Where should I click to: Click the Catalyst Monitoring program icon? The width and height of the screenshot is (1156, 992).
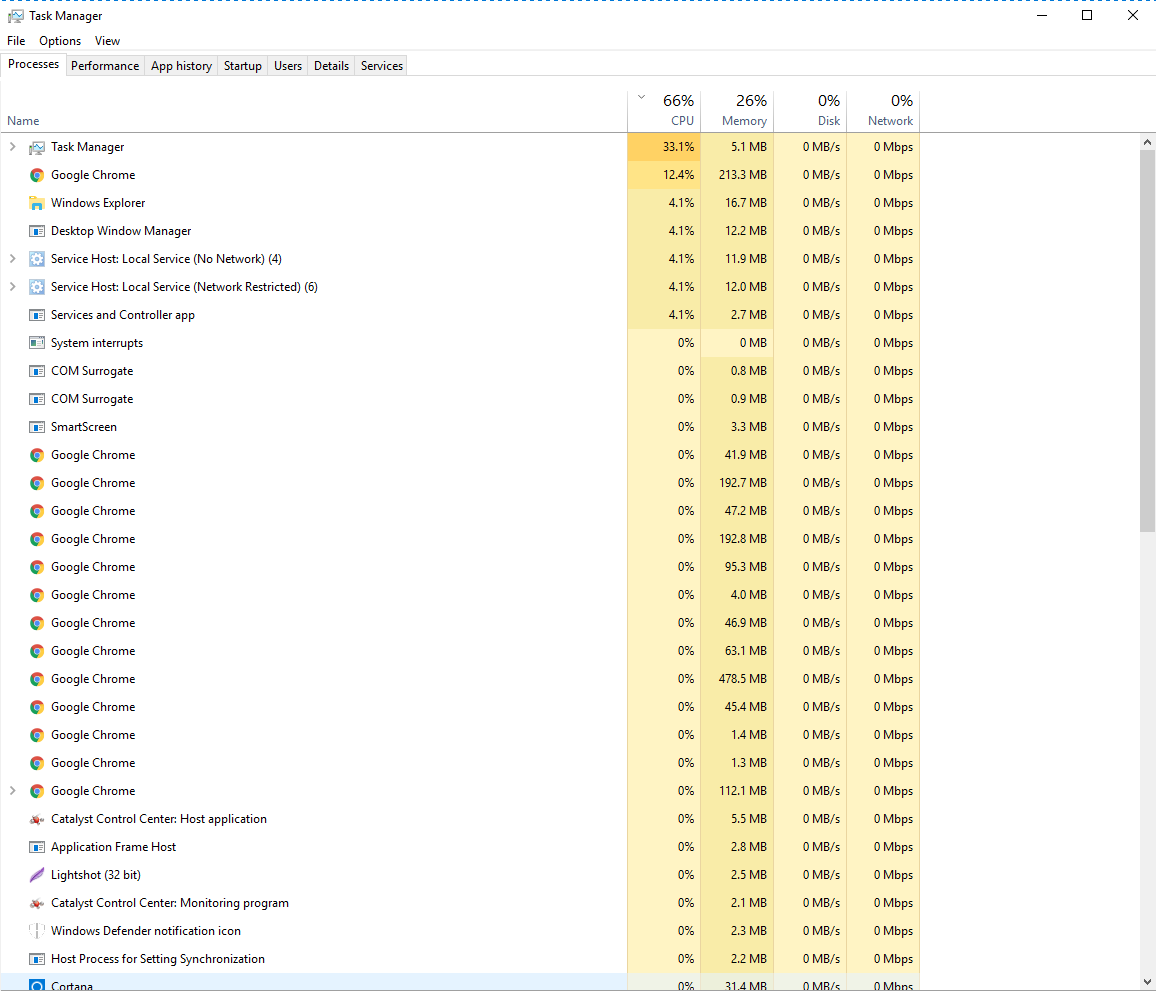36,904
